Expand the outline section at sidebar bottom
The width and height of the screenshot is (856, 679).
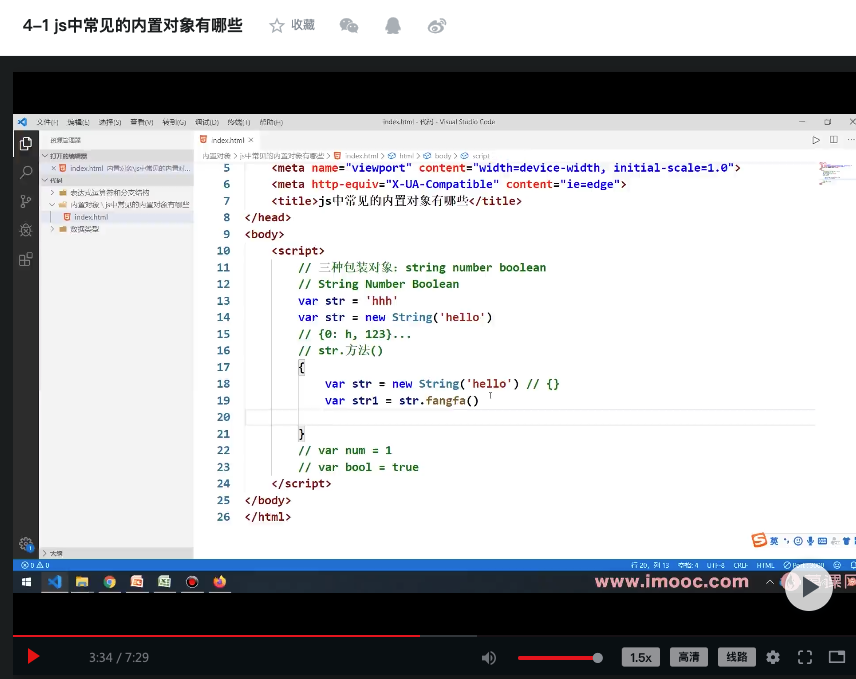[45, 553]
